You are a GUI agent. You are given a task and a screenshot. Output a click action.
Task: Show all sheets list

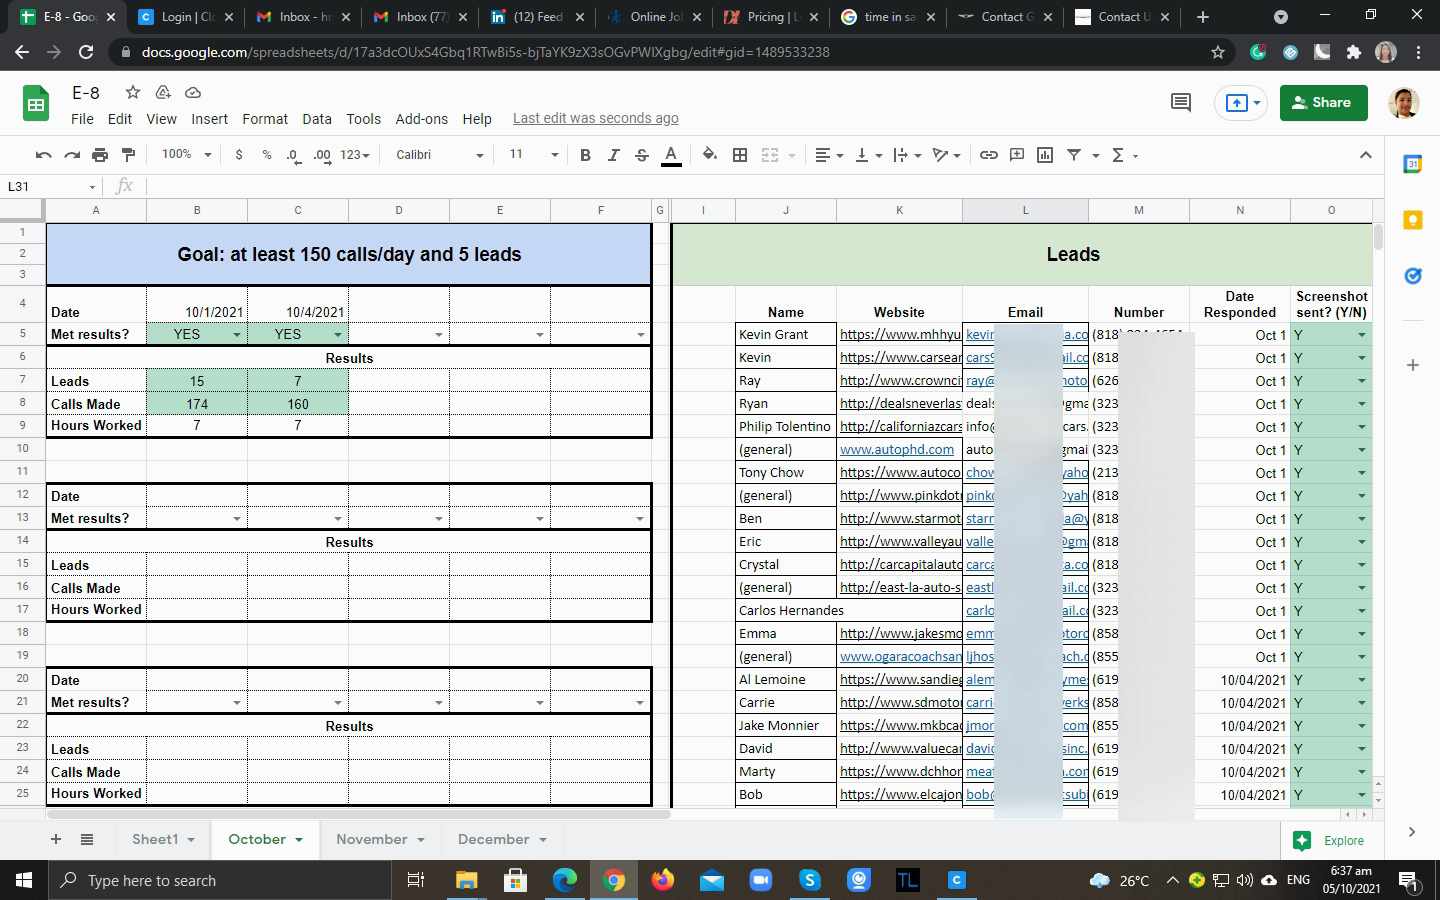click(x=87, y=840)
